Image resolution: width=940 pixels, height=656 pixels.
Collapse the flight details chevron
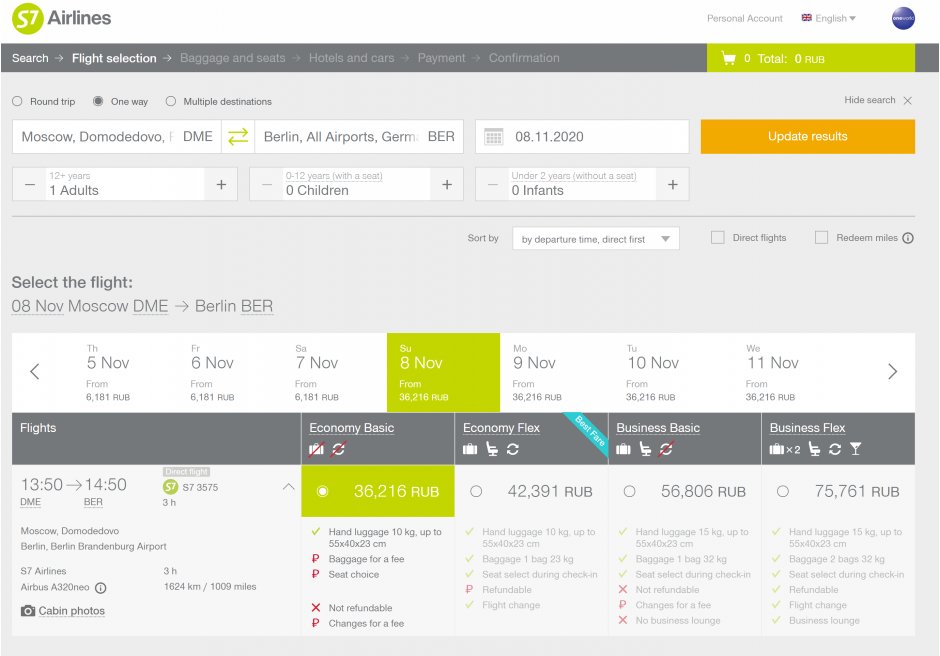(x=288, y=487)
